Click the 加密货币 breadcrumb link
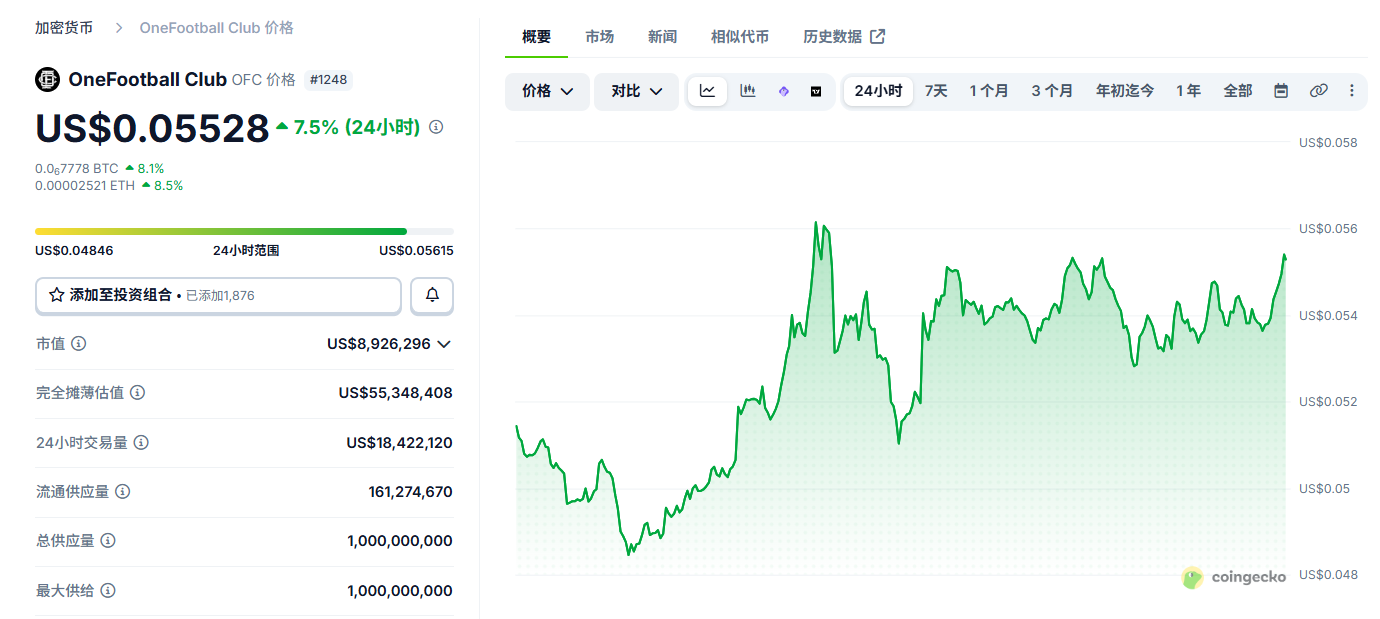Screen dimensions: 1380x619 [x=64, y=27]
